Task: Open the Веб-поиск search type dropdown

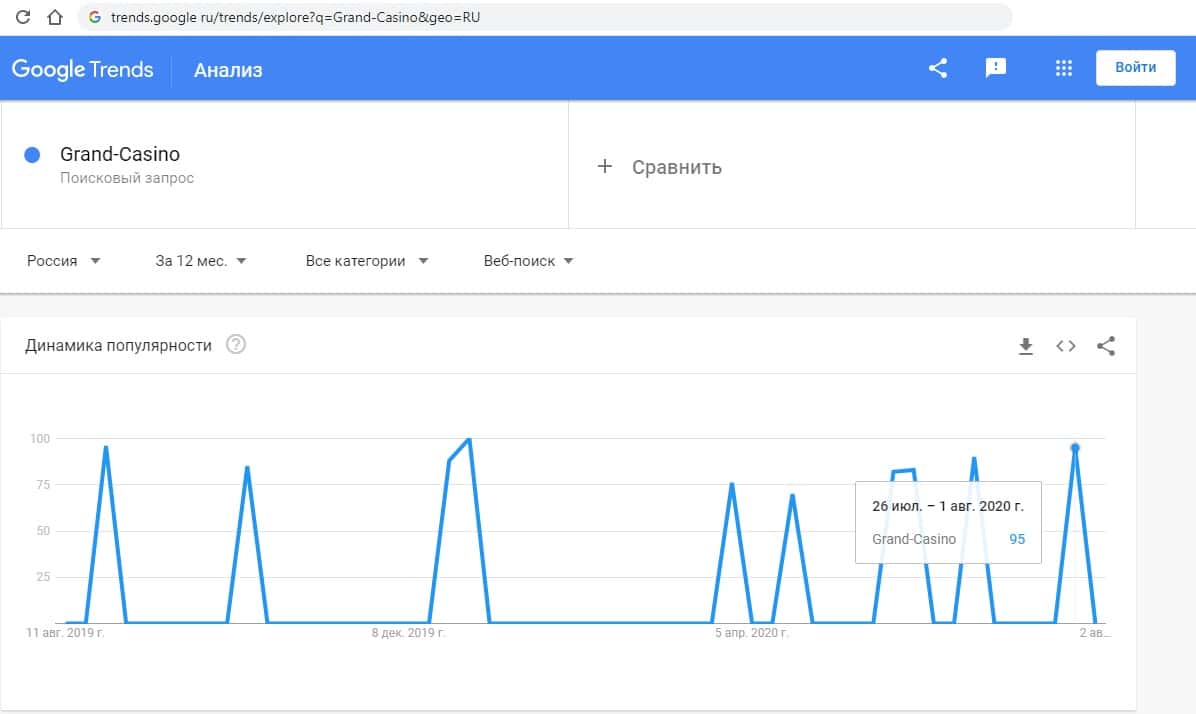Action: [528, 261]
